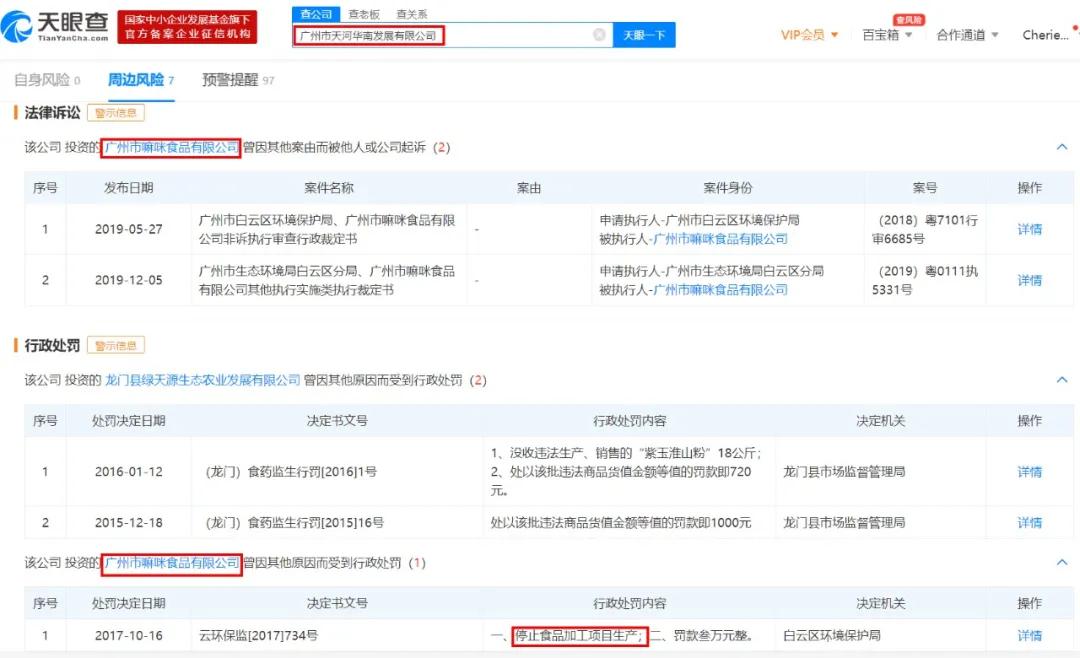Click the 天眼一下 search button
Screen dimensions: 1080x658
point(643,34)
